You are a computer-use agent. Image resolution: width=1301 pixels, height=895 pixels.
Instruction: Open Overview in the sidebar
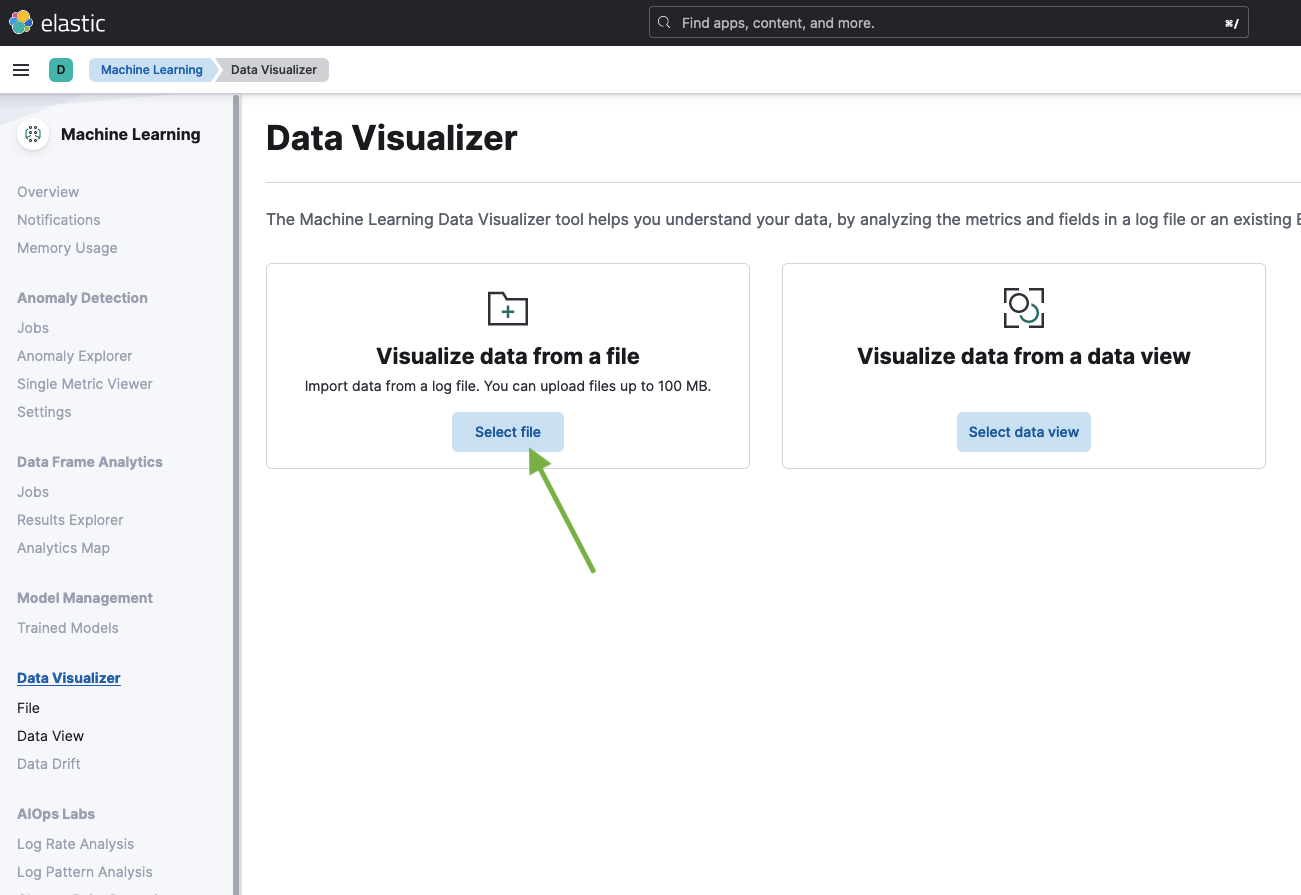[x=48, y=192]
